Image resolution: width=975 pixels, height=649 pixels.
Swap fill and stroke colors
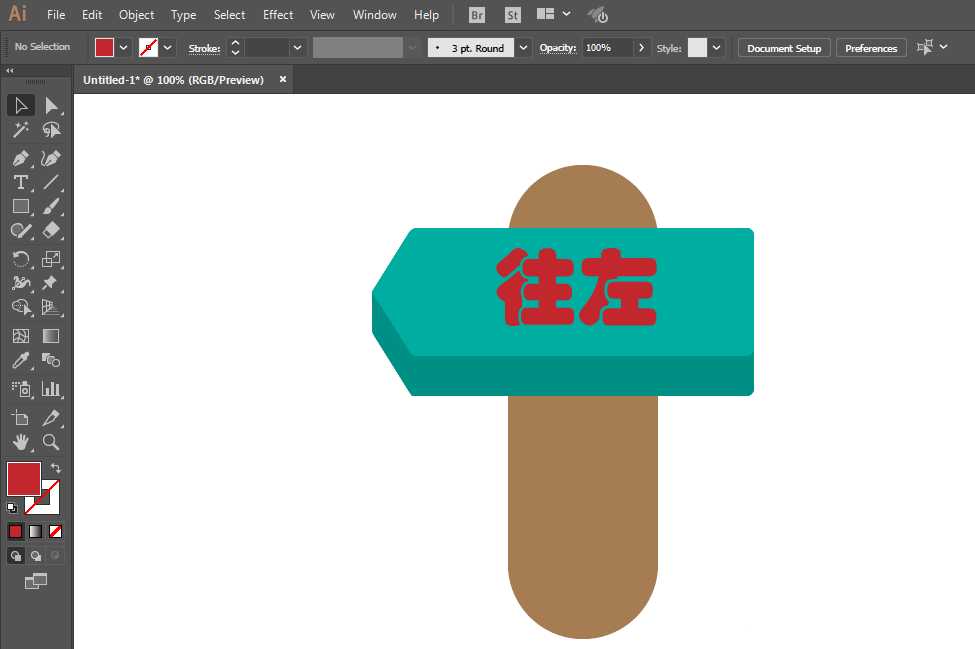[x=56, y=467]
